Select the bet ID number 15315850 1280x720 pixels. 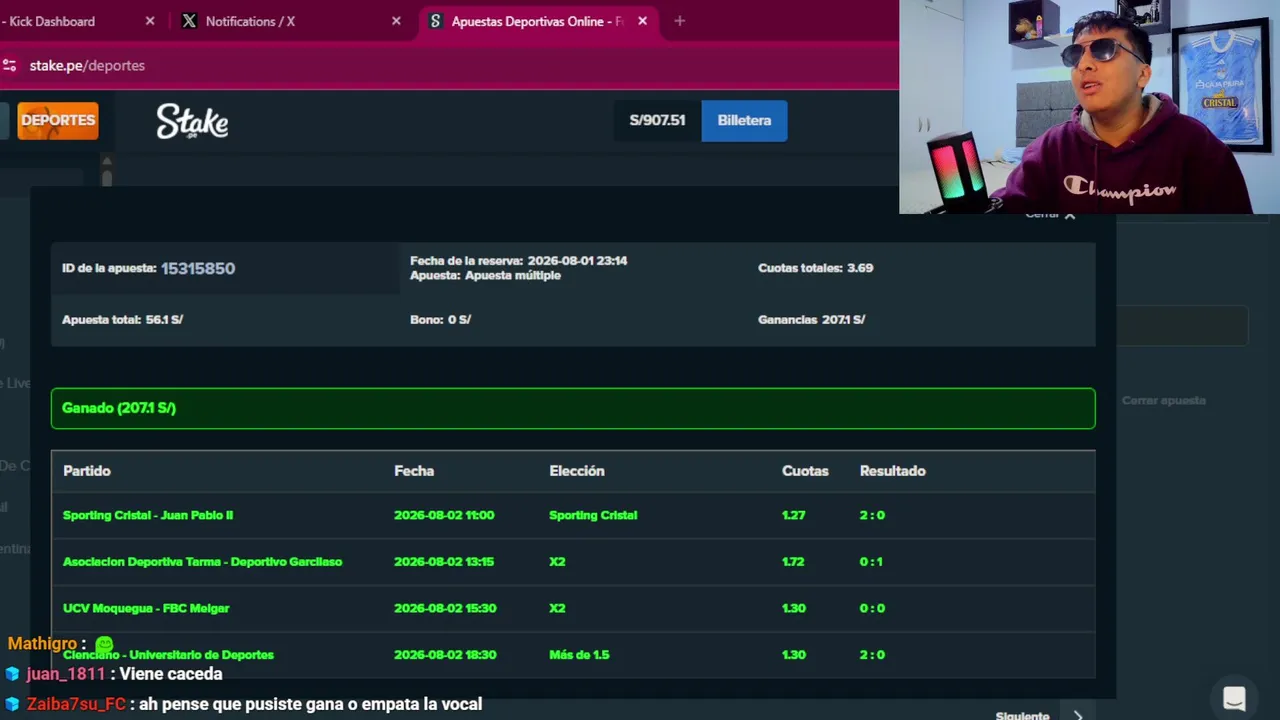[x=198, y=268]
